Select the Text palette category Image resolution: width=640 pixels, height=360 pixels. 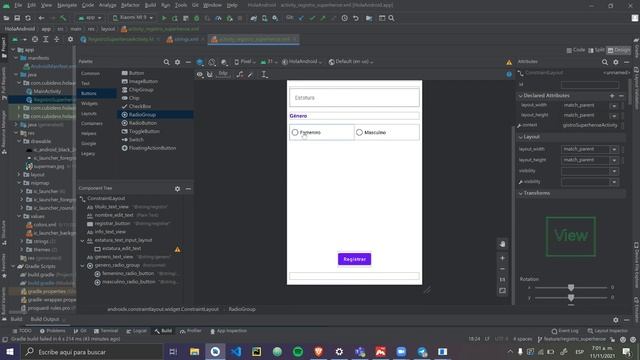point(85,83)
